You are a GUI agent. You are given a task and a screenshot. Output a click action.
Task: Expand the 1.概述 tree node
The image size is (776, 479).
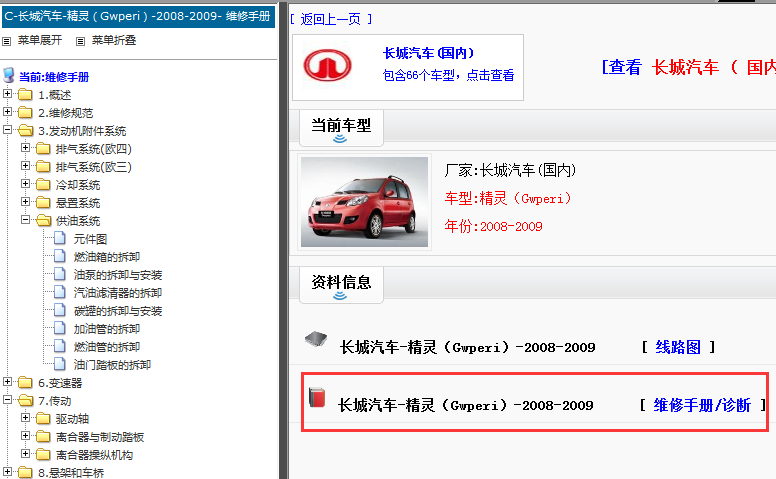coord(7,94)
